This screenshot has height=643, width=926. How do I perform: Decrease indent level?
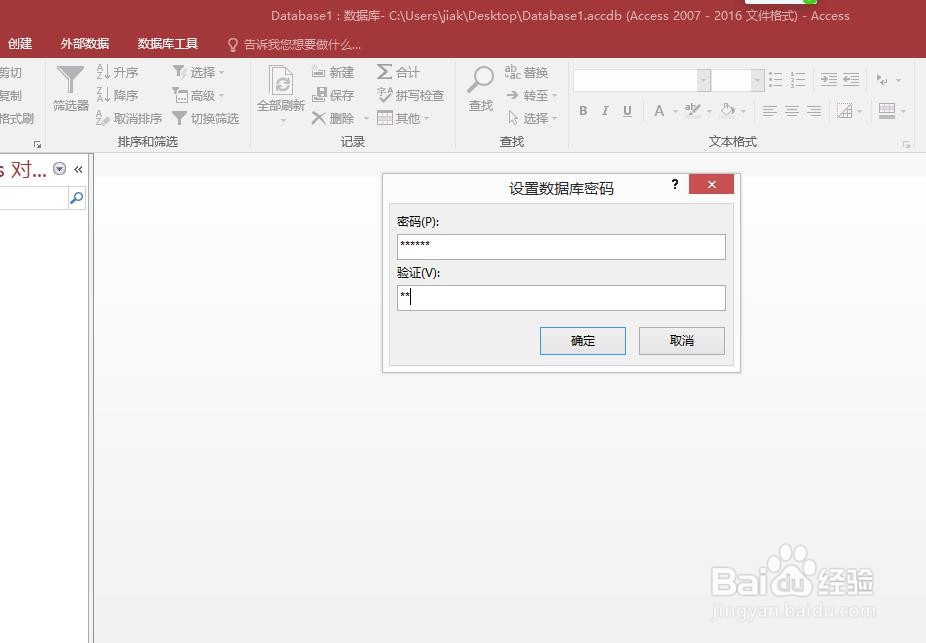(x=851, y=80)
